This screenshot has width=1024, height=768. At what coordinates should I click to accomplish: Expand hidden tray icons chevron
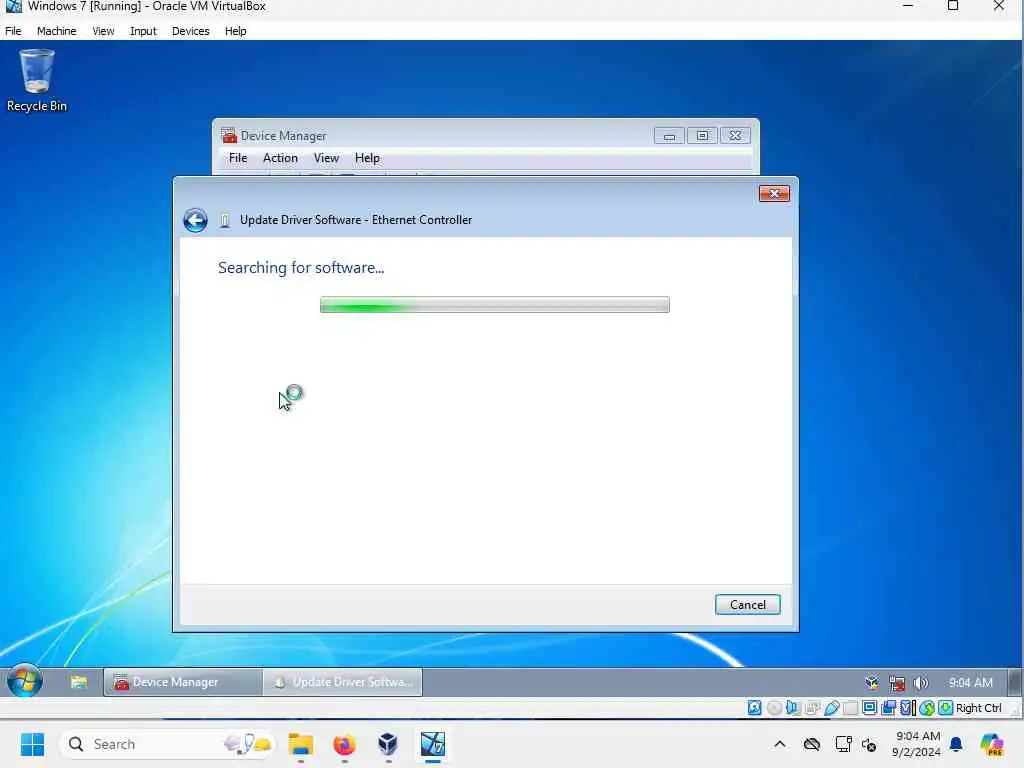[x=780, y=744]
